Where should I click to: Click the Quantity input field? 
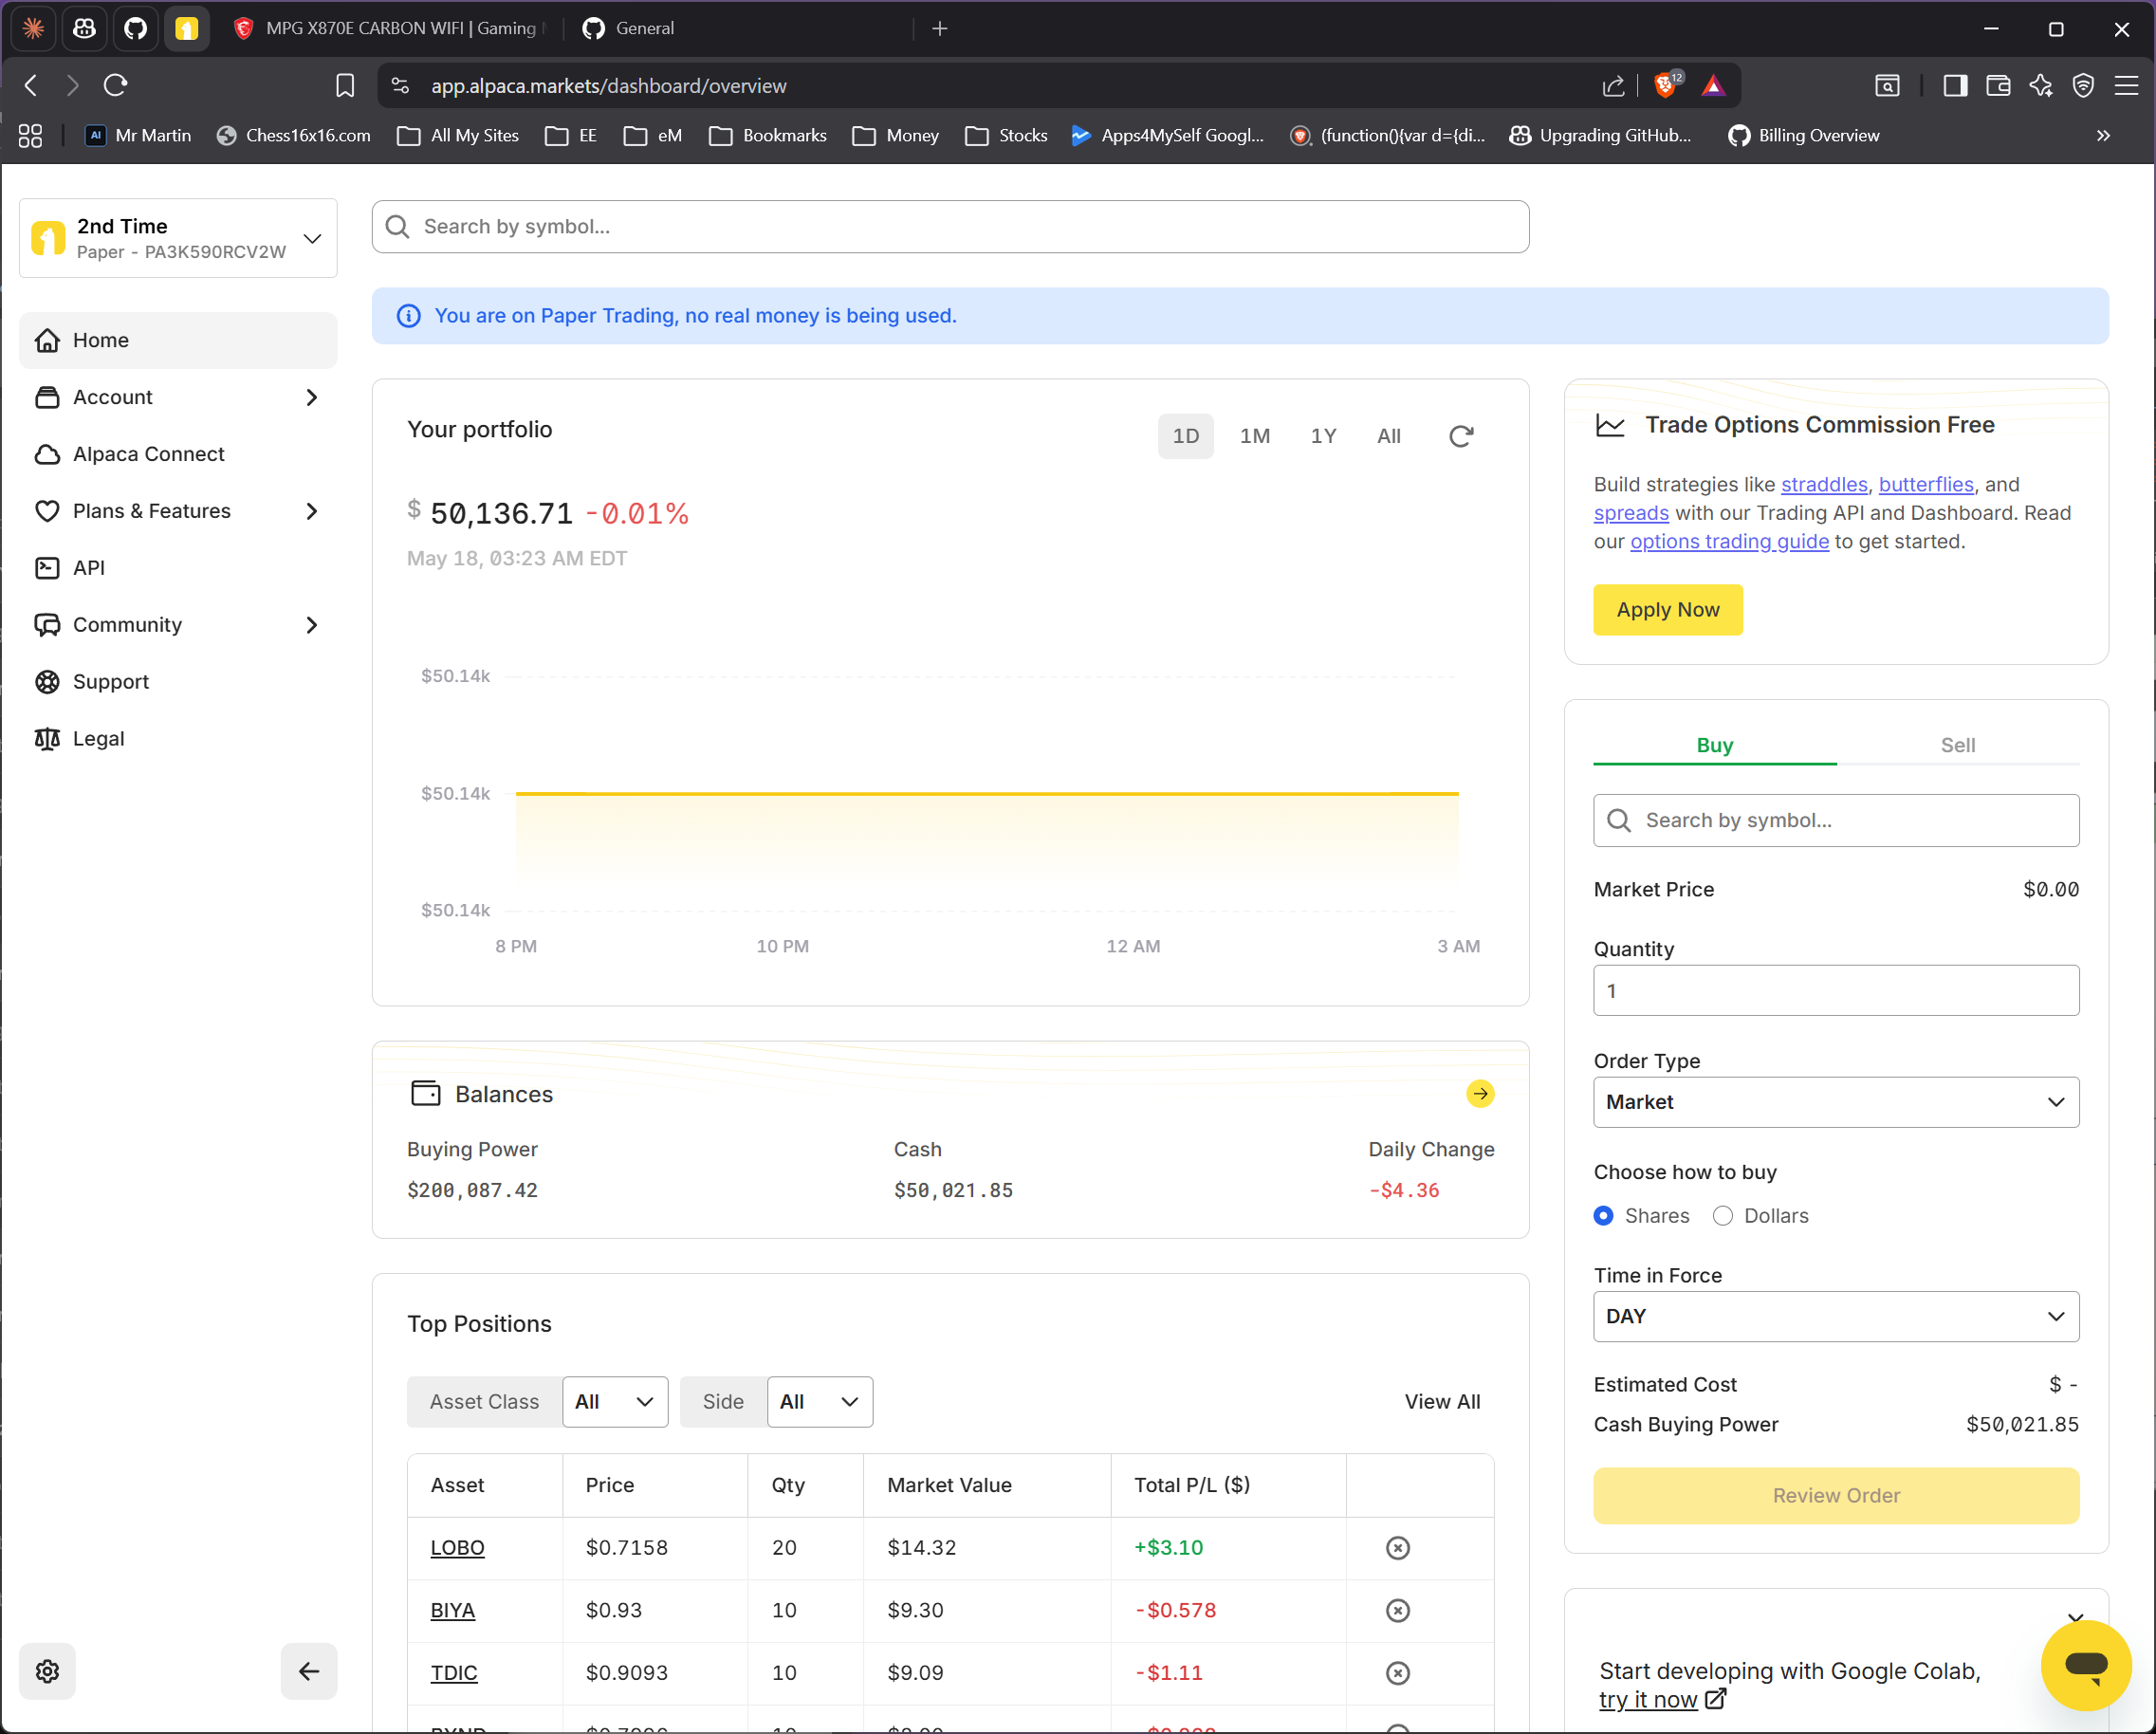click(x=1836, y=990)
